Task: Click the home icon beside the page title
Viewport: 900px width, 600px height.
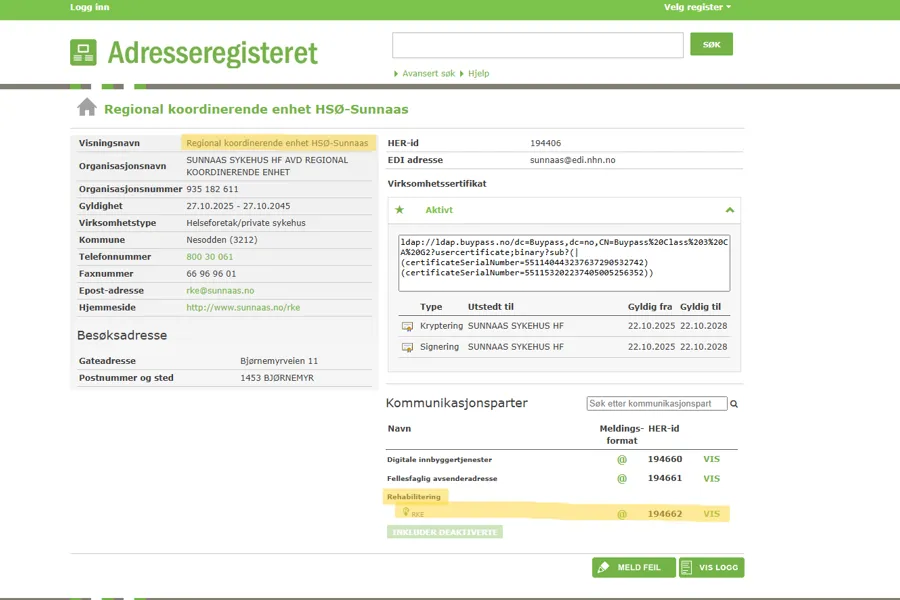Action: click(x=87, y=108)
